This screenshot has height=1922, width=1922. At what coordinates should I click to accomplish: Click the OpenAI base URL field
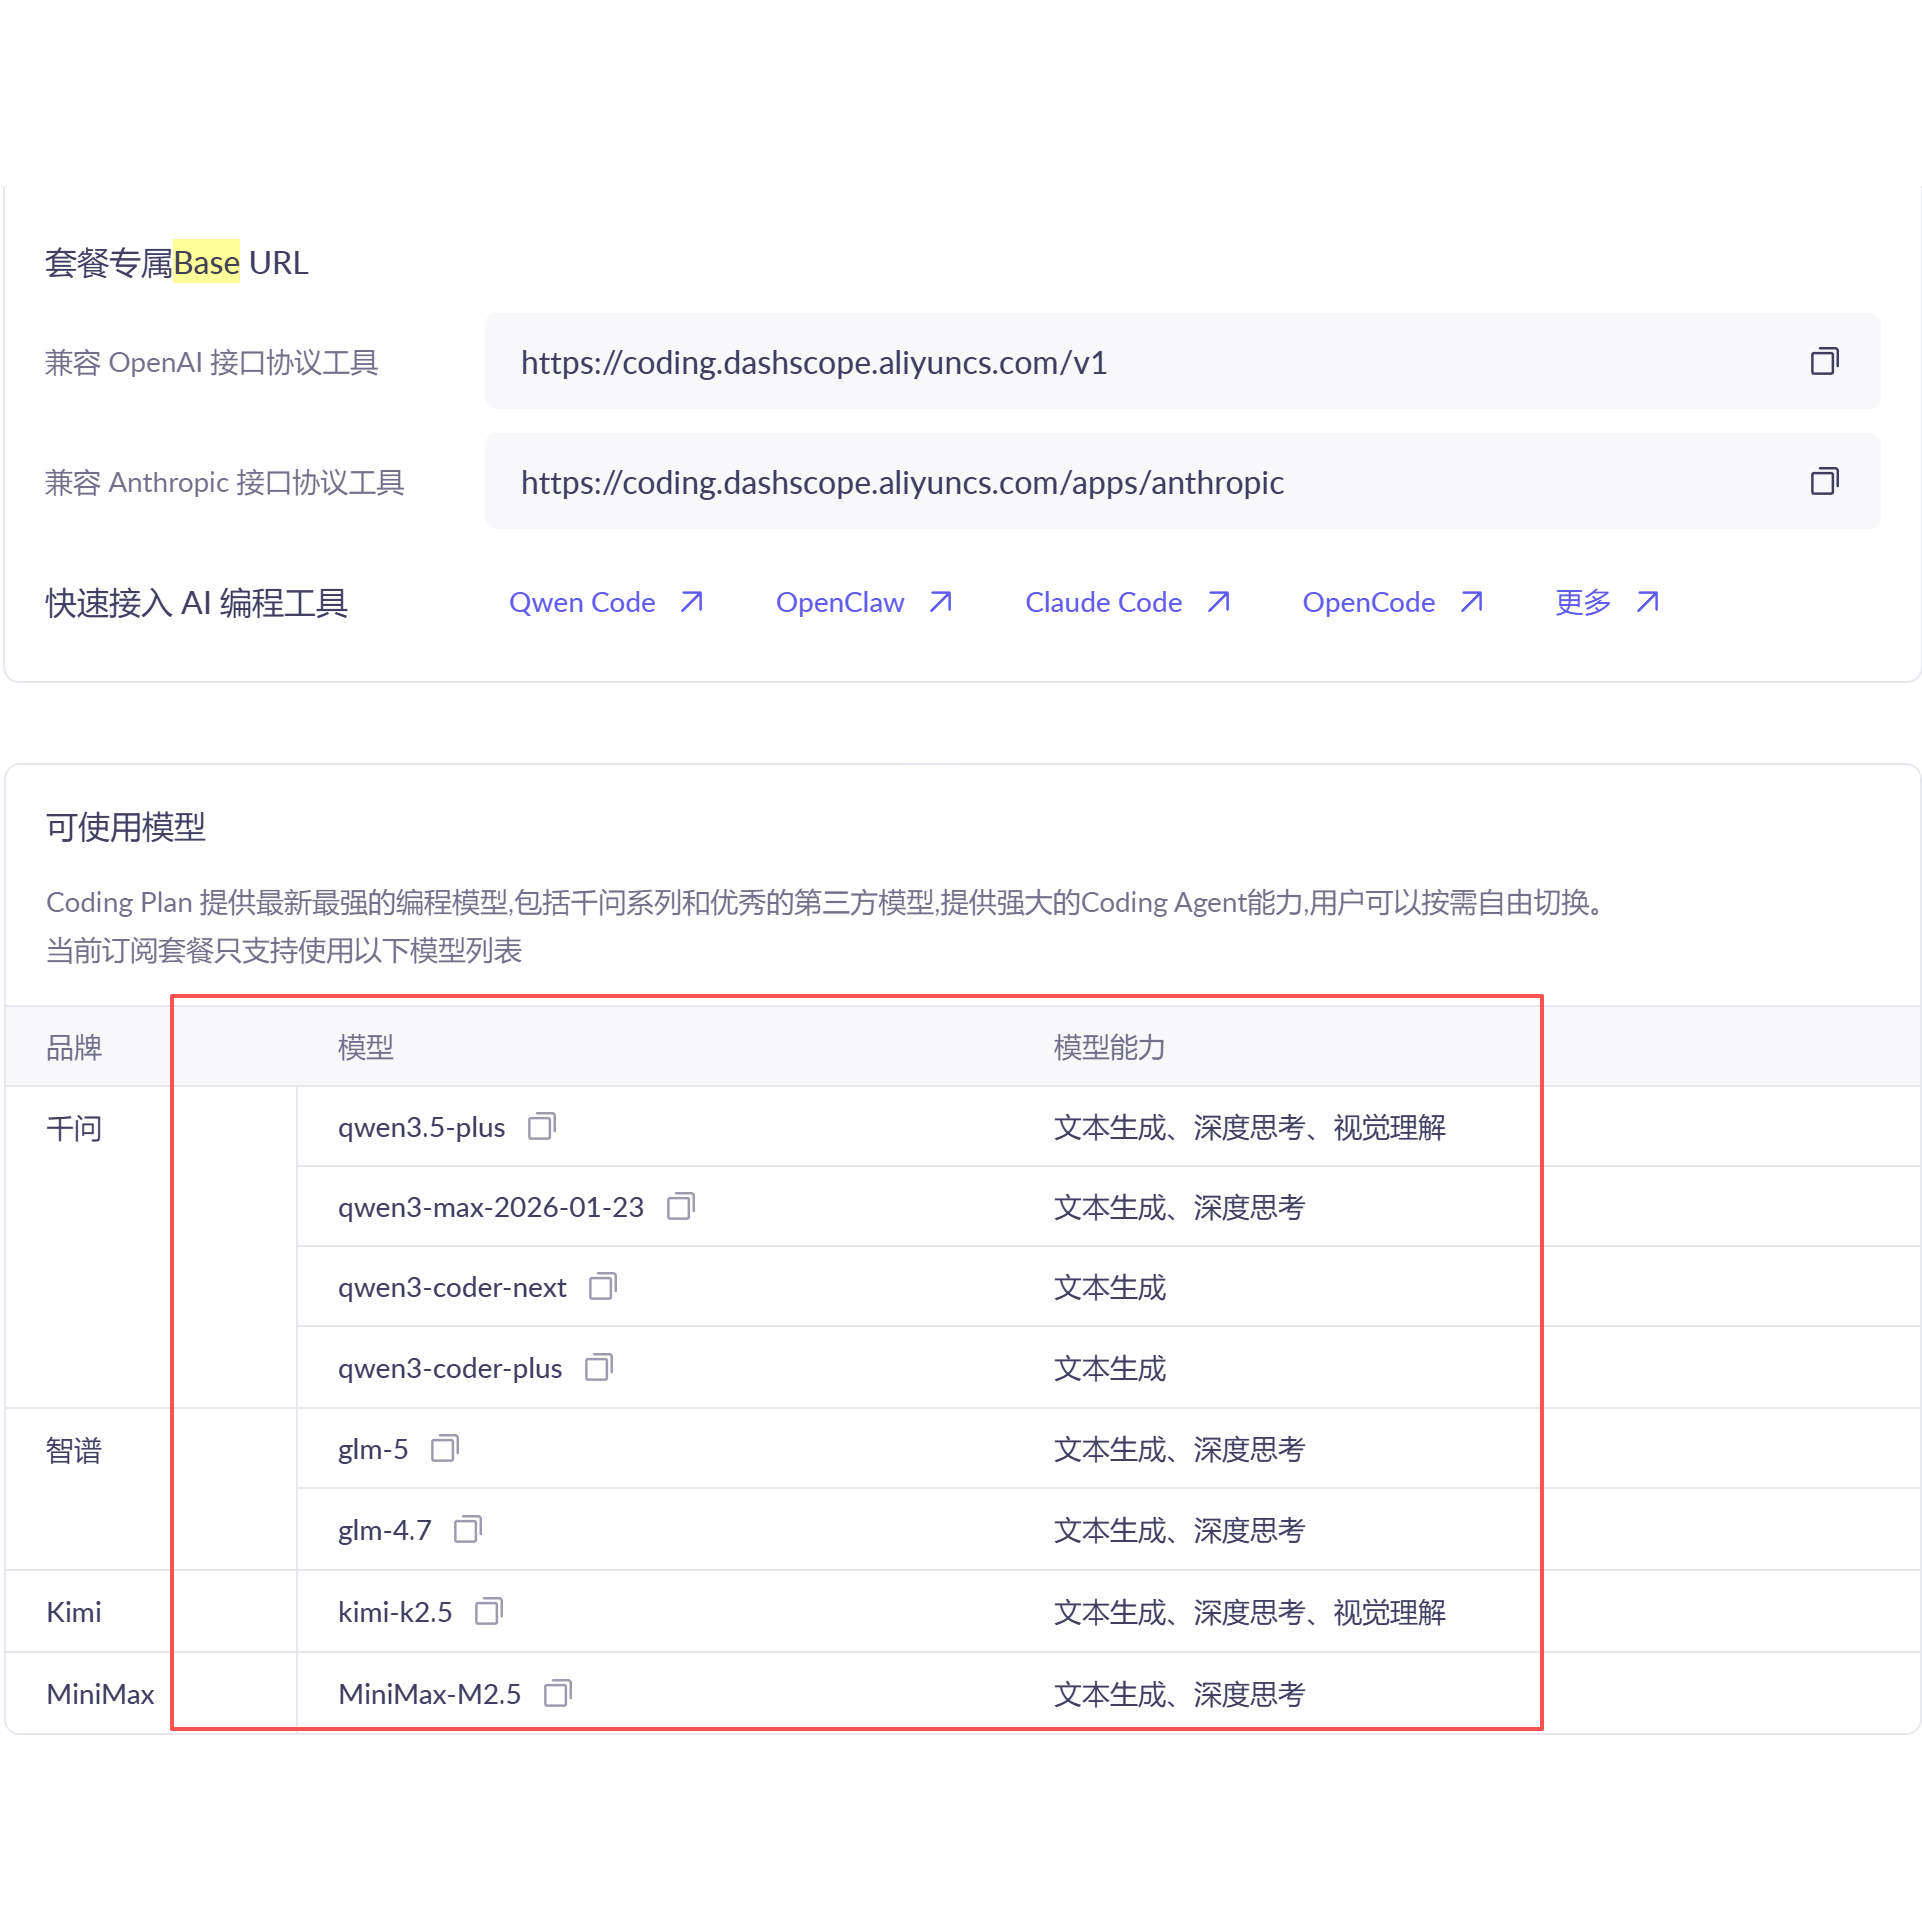pos(1182,361)
